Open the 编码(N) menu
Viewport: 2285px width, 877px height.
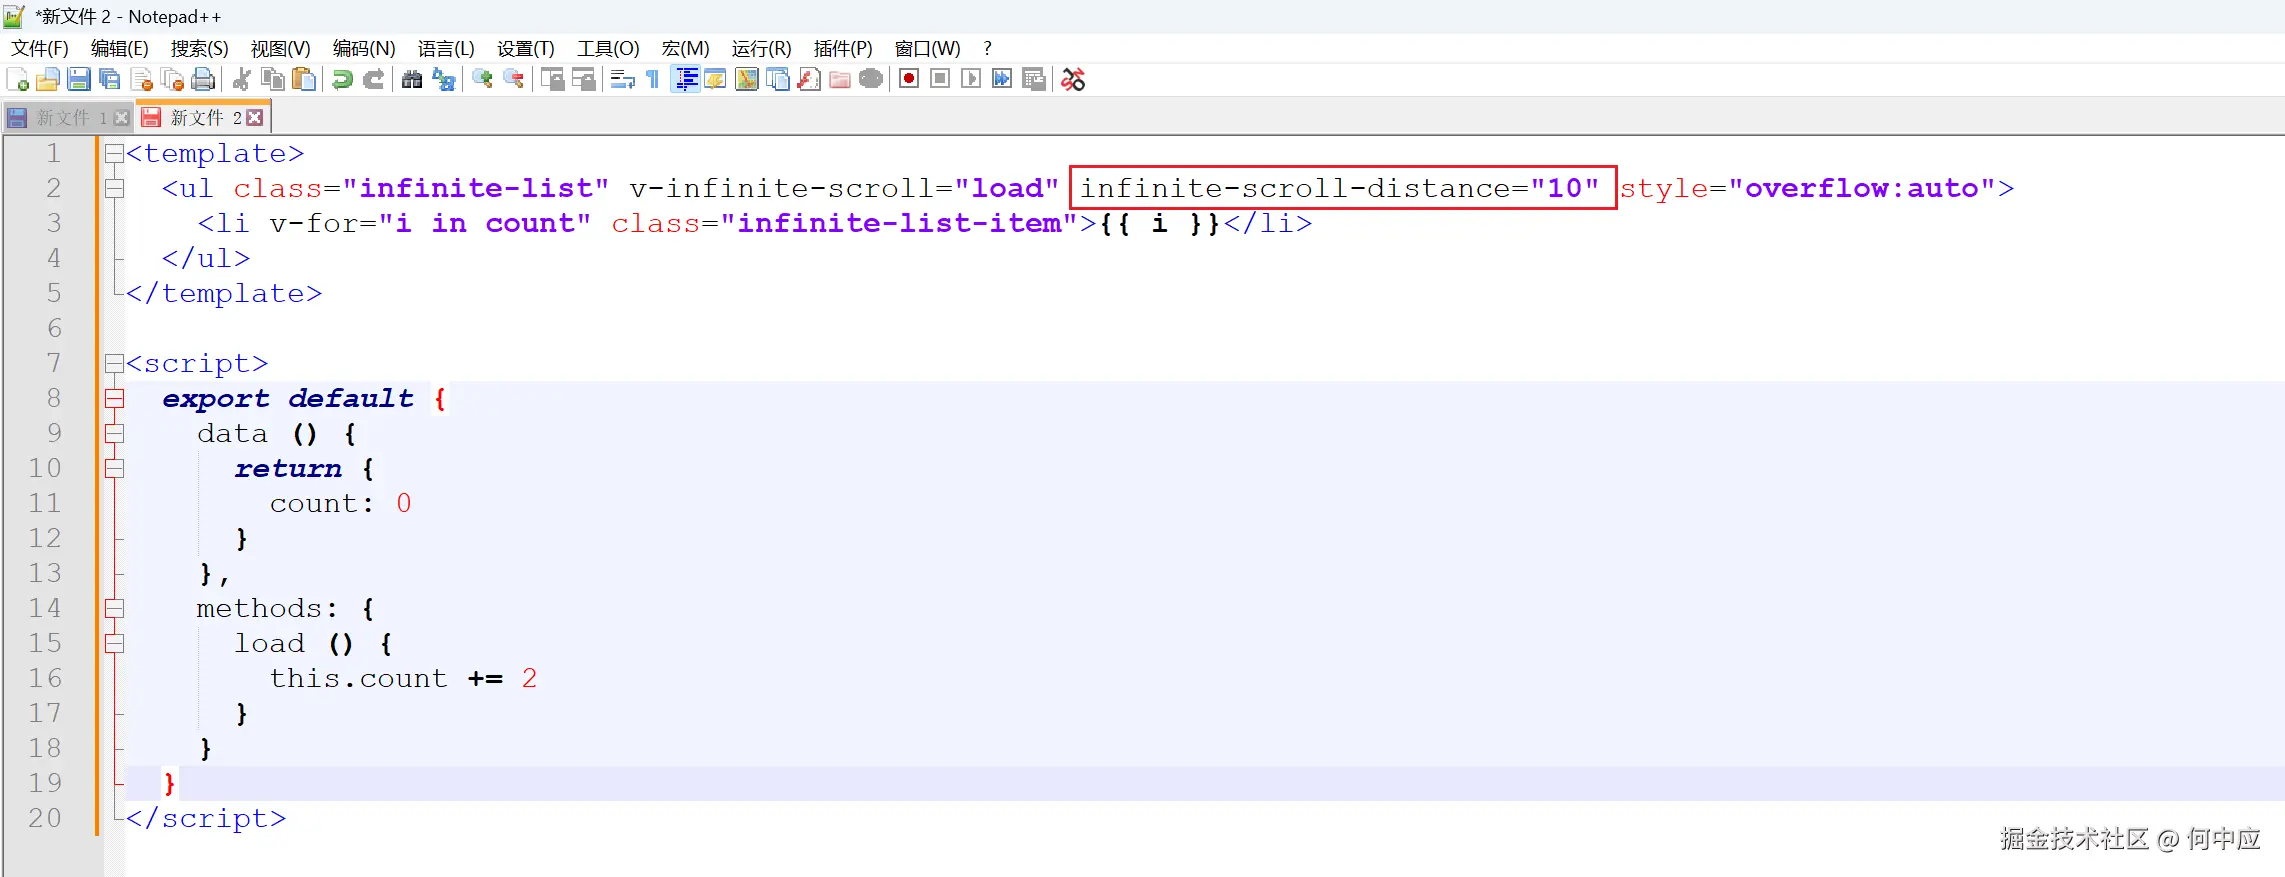(364, 49)
